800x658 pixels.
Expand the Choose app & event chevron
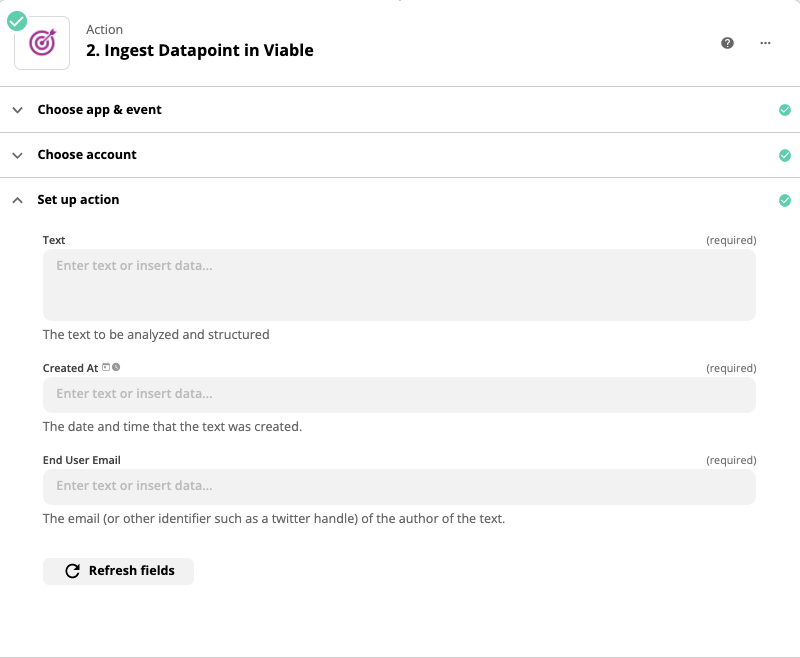point(17,110)
